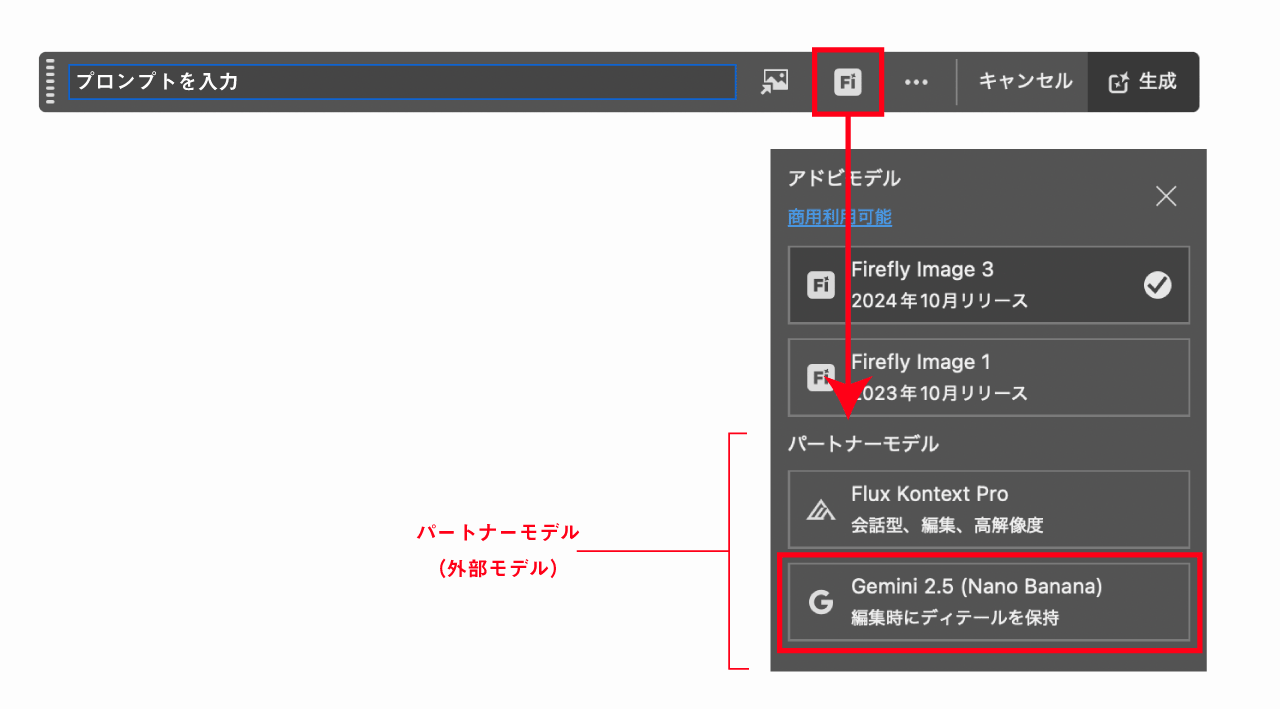Screen dimensions: 1280x709
Task: Select the Firefly Image 1 model
Action: tap(989, 377)
